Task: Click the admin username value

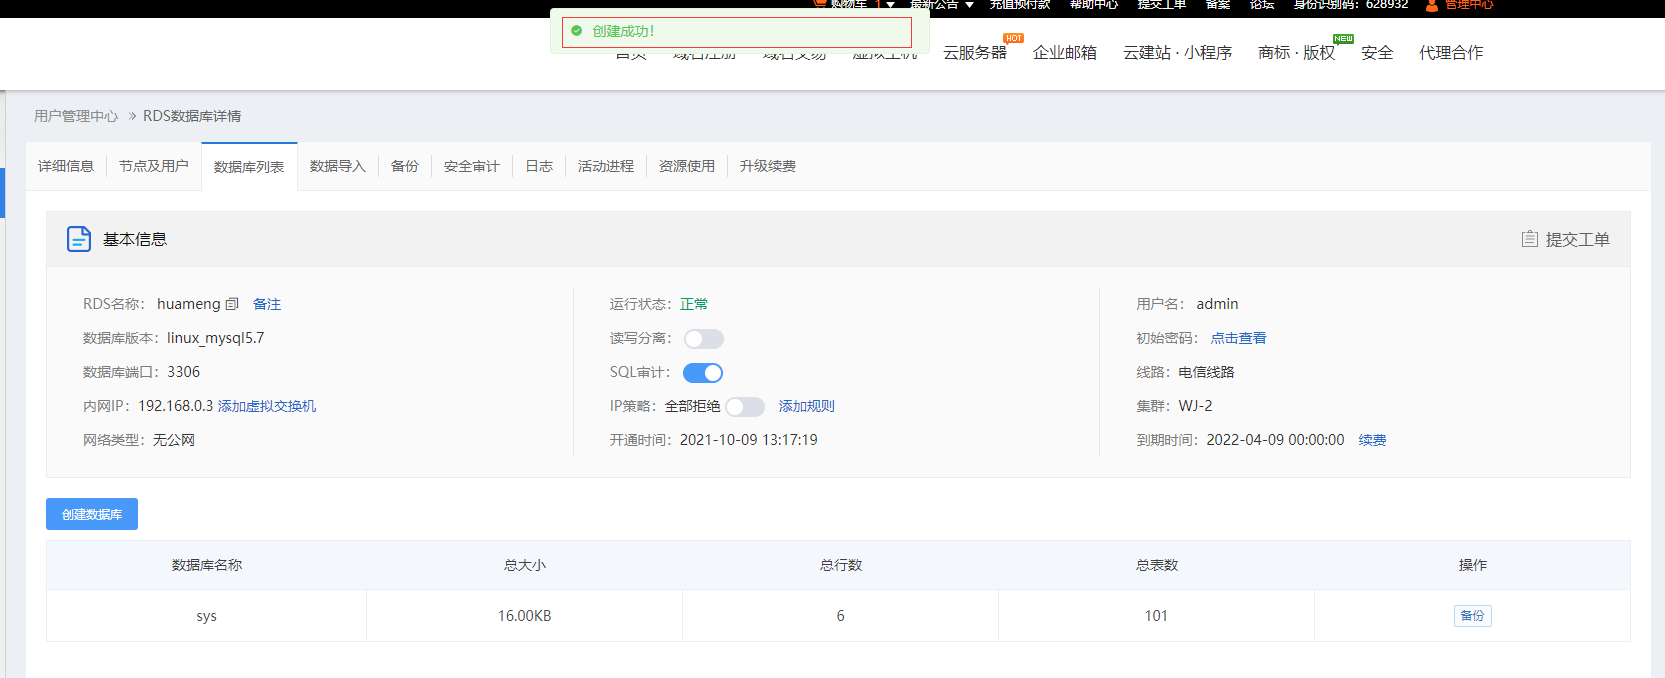Action: point(1217,304)
